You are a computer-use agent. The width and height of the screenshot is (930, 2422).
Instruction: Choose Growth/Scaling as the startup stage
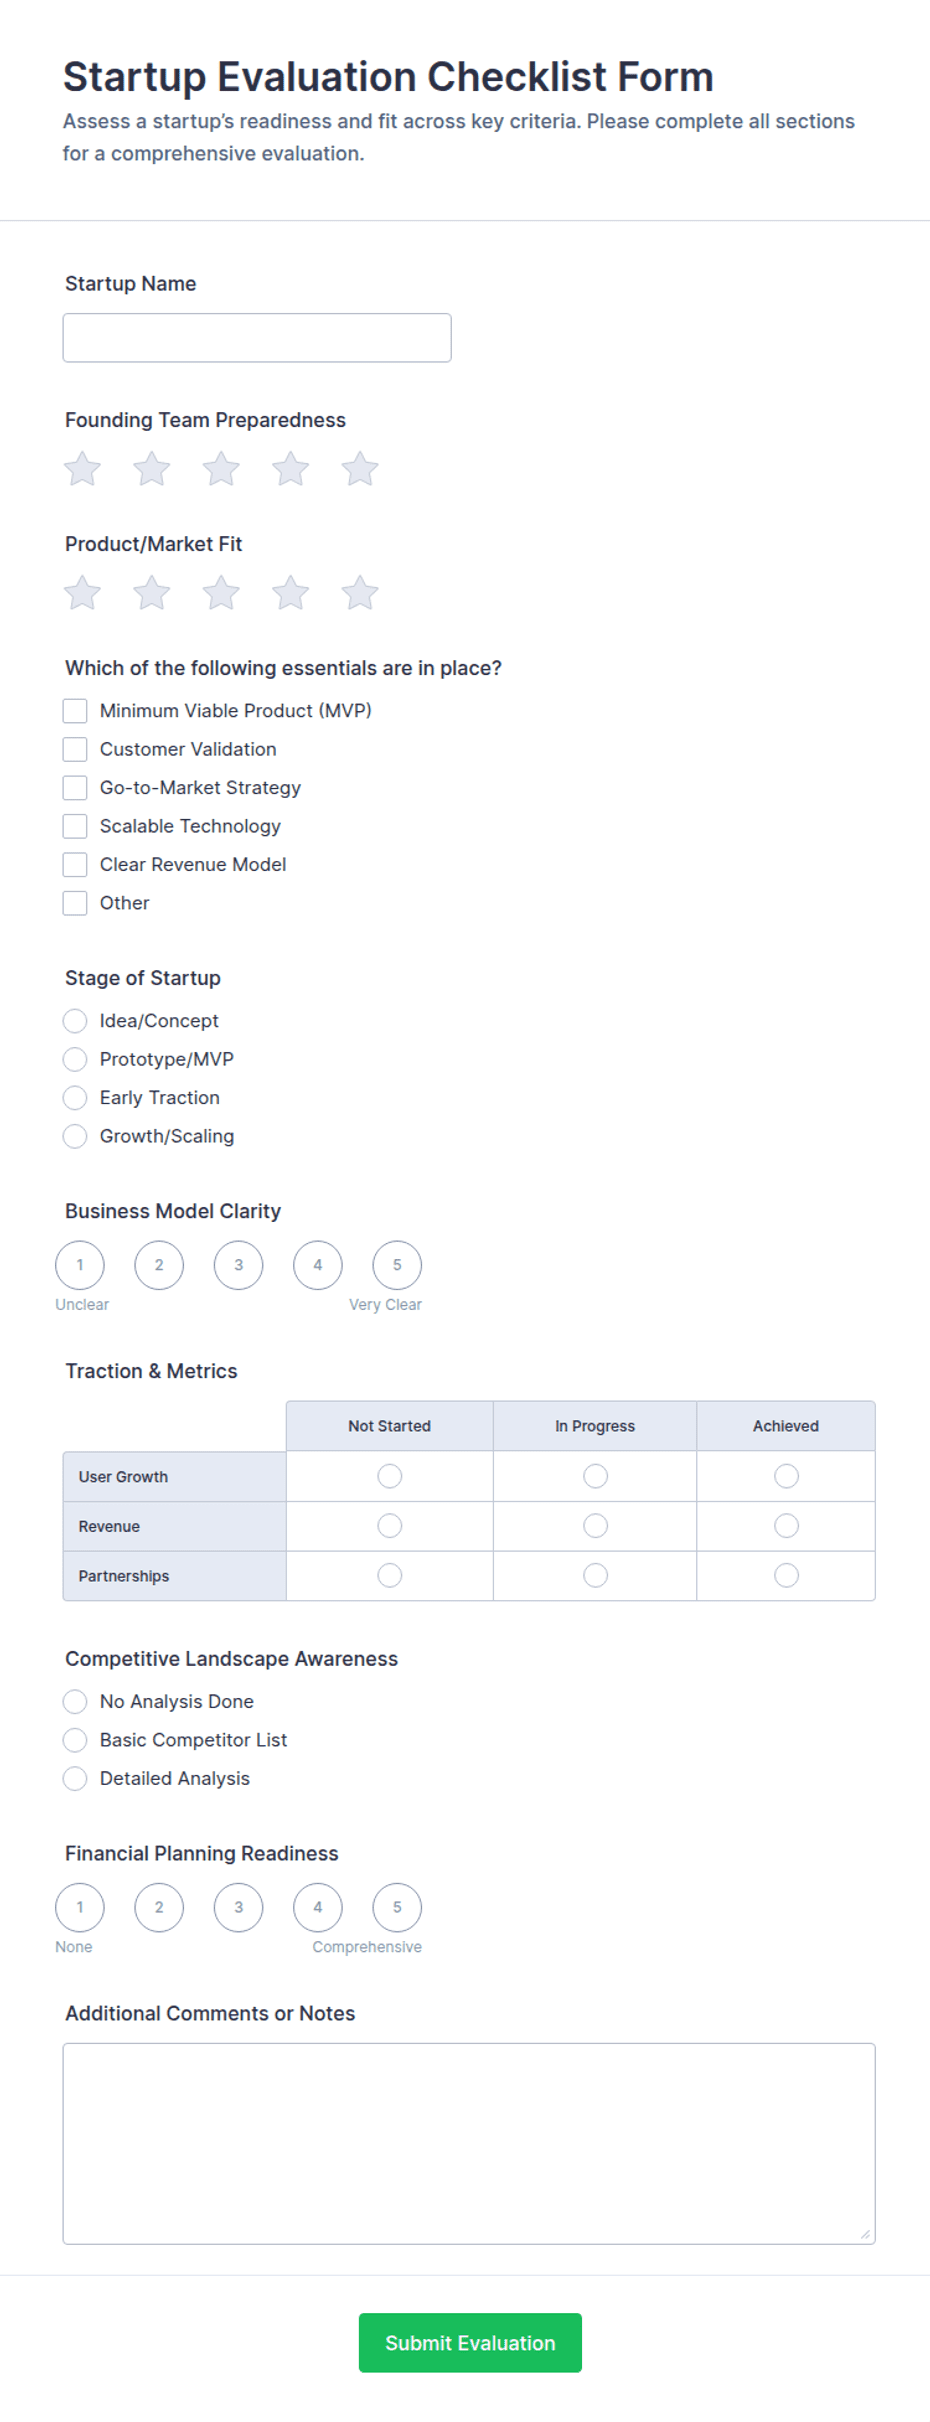coord(75,1136)
